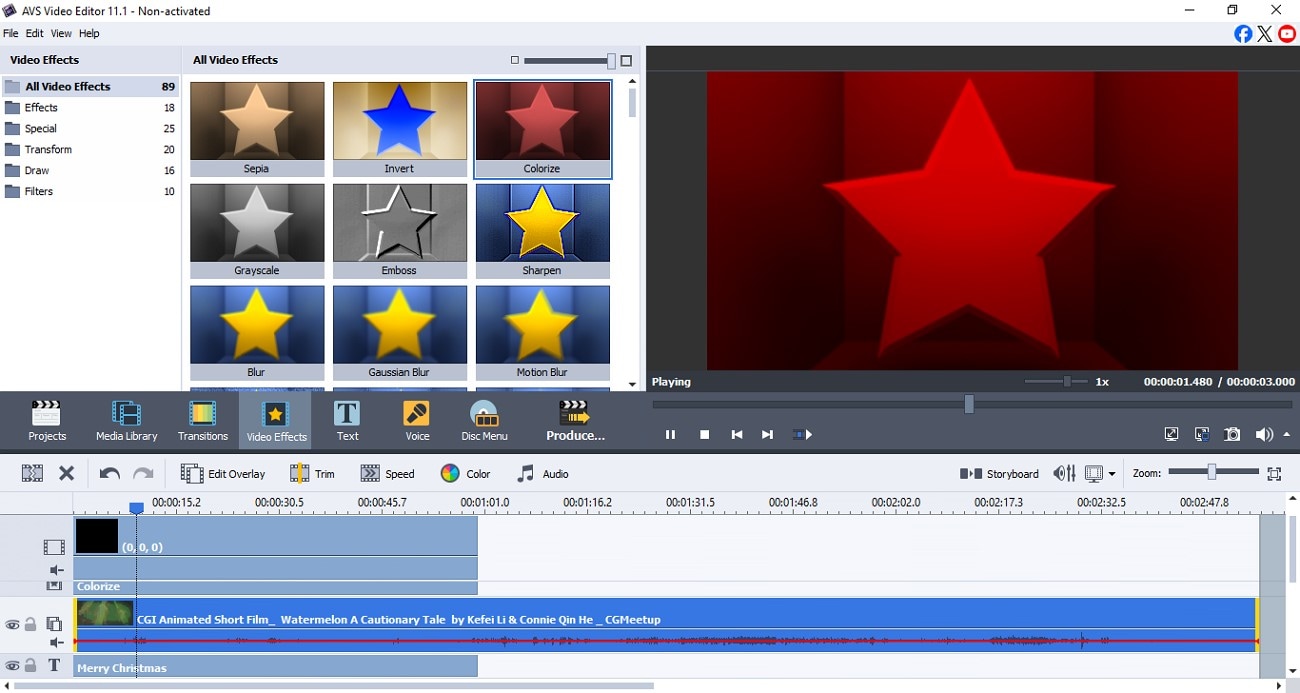Lock the text track

click(x=31, y=666)
